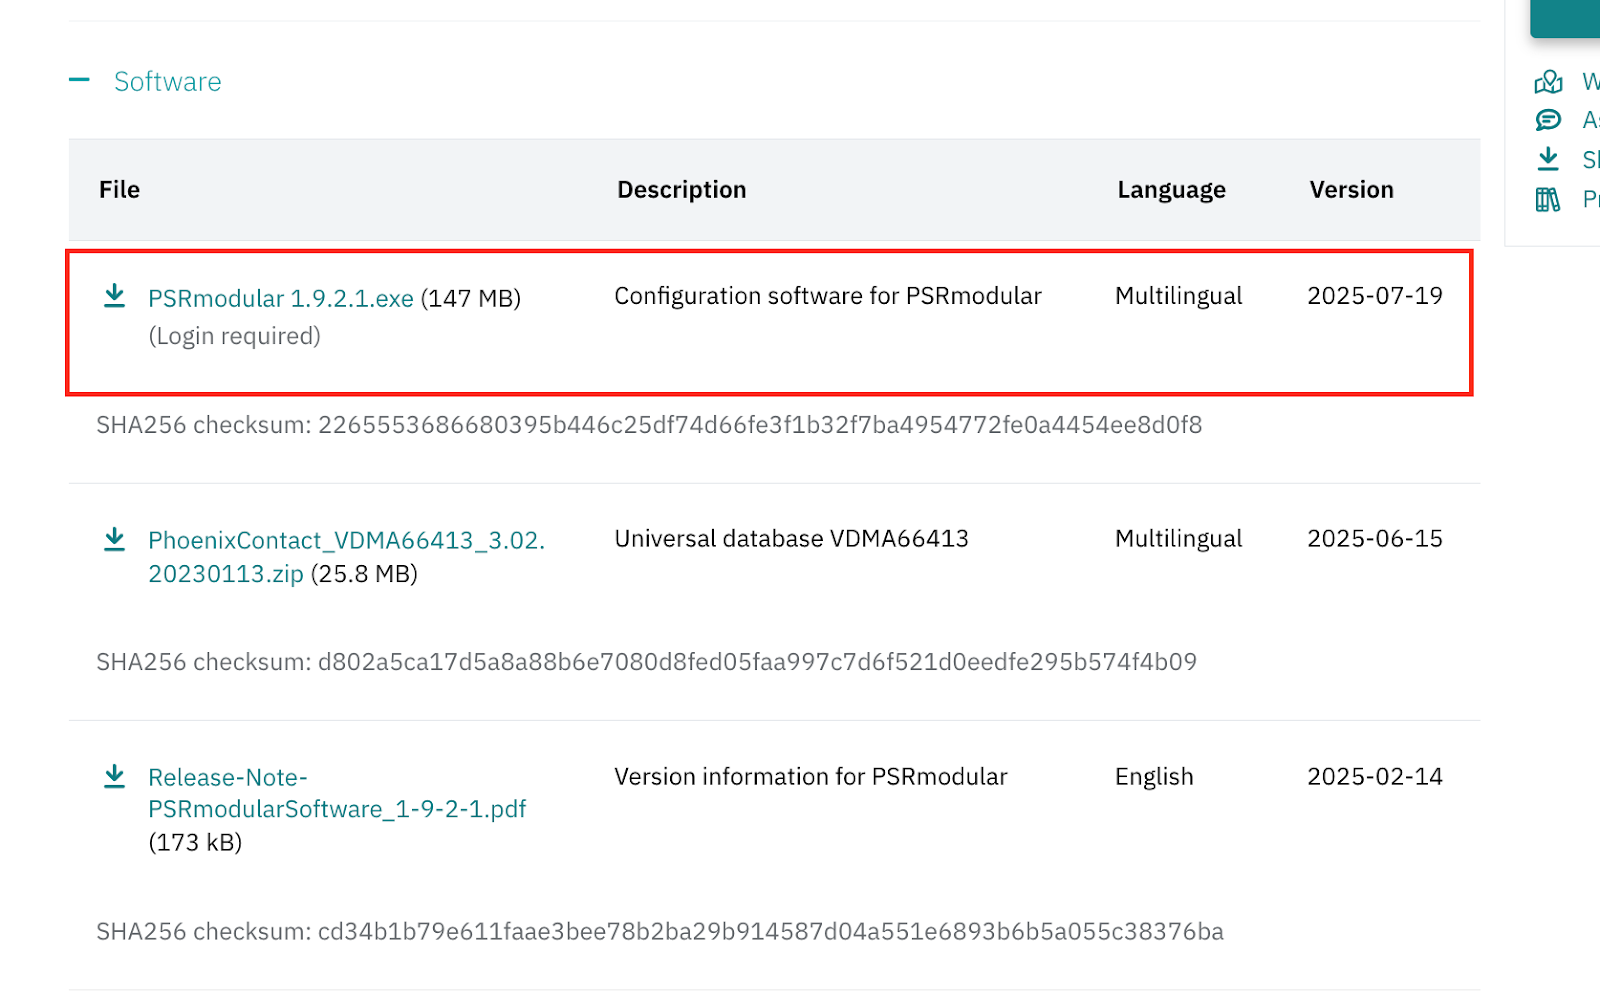Click the books library sidebar icon
Viewport: 1600px width, 998px height.
coord(1548,200)
